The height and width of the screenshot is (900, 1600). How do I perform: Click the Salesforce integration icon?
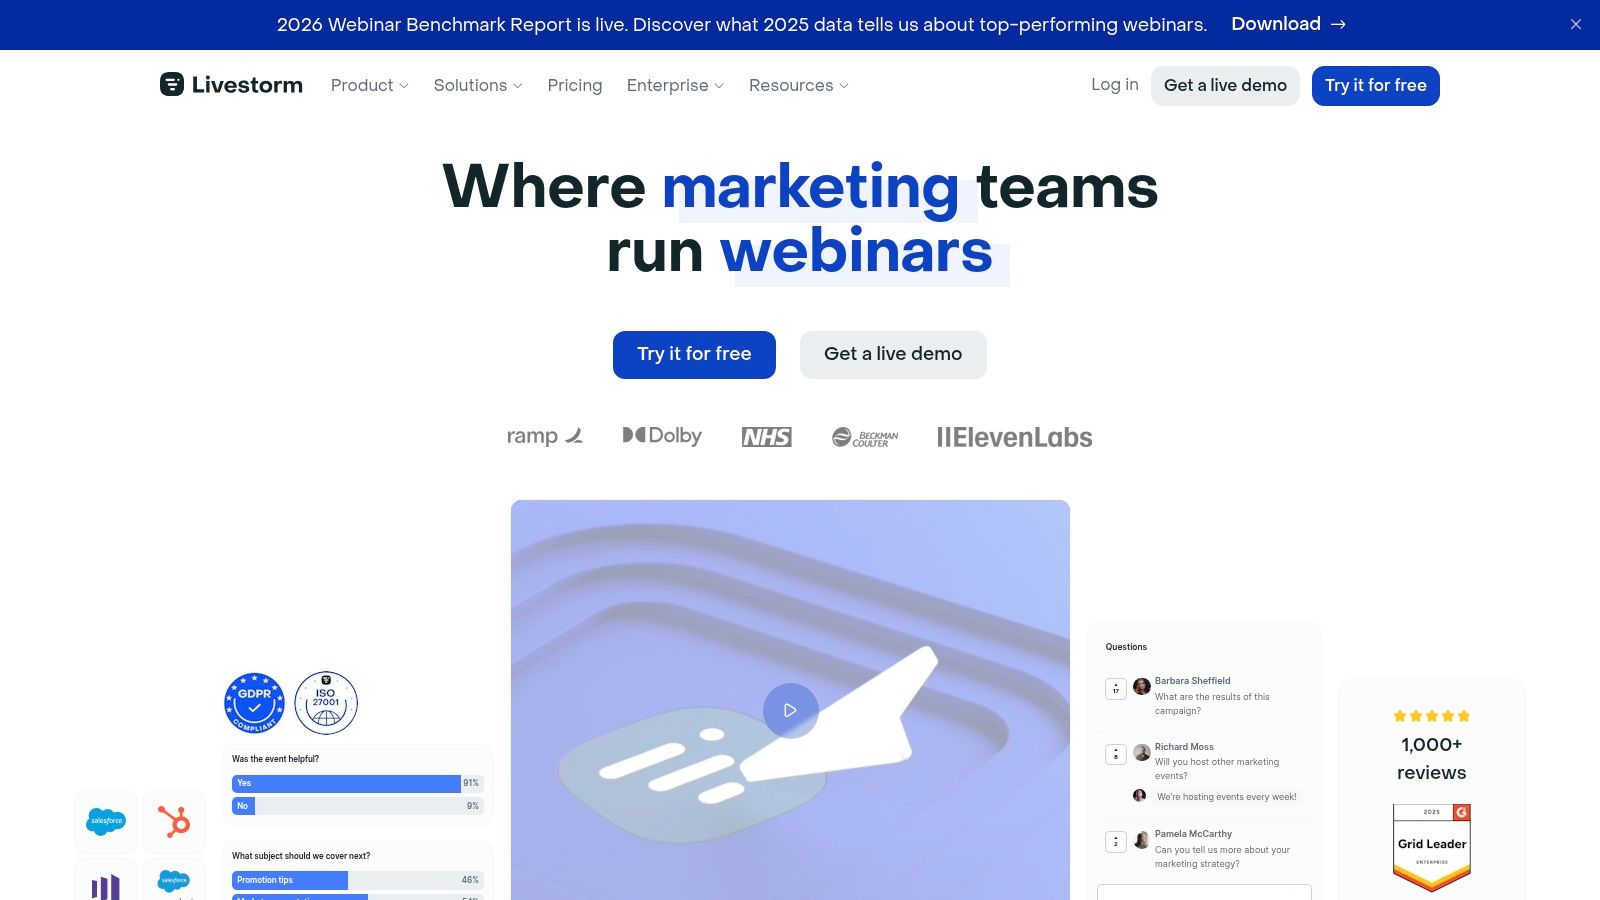pos(106,821)
